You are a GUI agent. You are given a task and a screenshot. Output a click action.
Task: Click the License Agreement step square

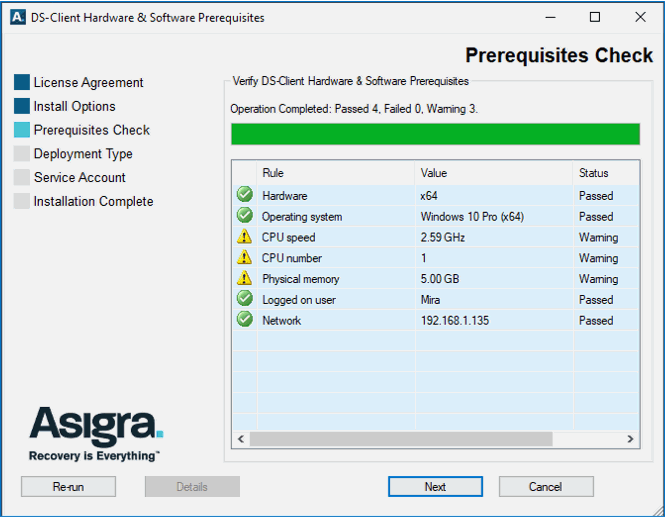pos(22,82)
